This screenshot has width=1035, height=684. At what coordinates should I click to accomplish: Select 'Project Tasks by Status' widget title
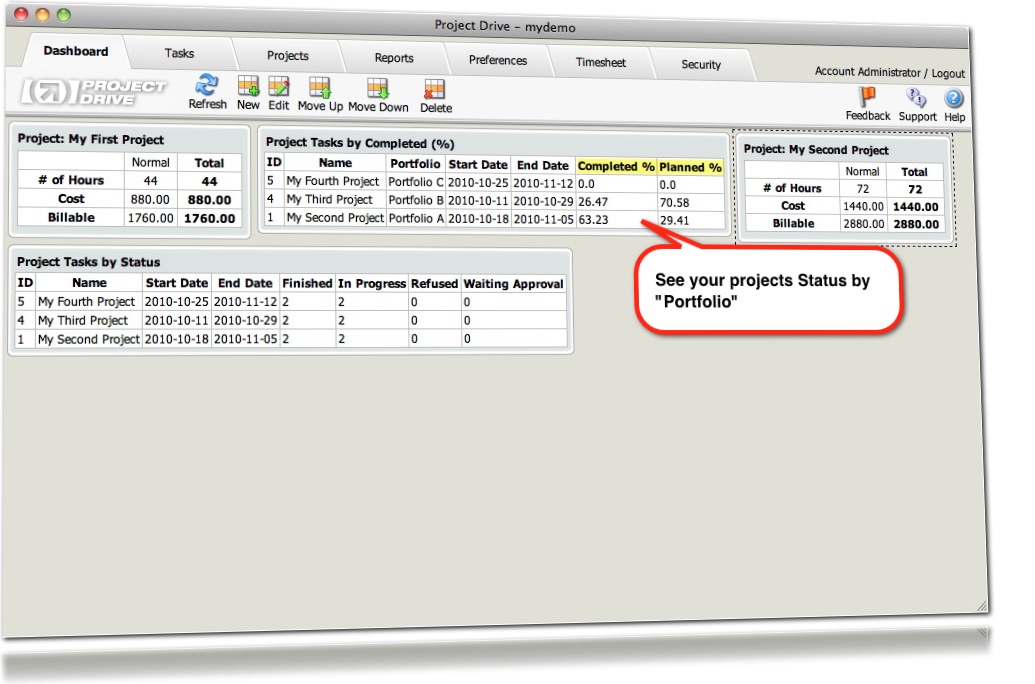[x=88, y=262]
